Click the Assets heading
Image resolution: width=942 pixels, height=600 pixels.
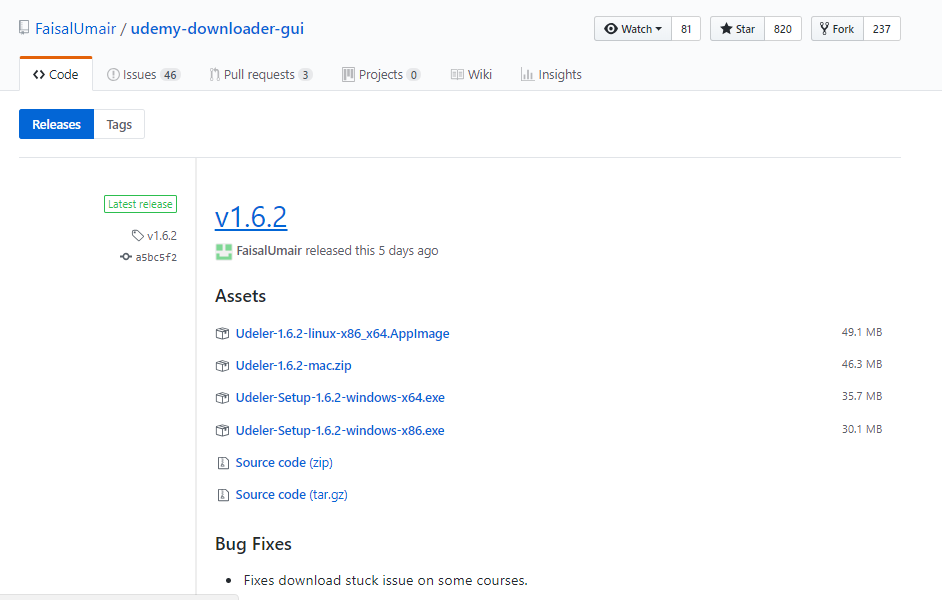pos(240,296)
